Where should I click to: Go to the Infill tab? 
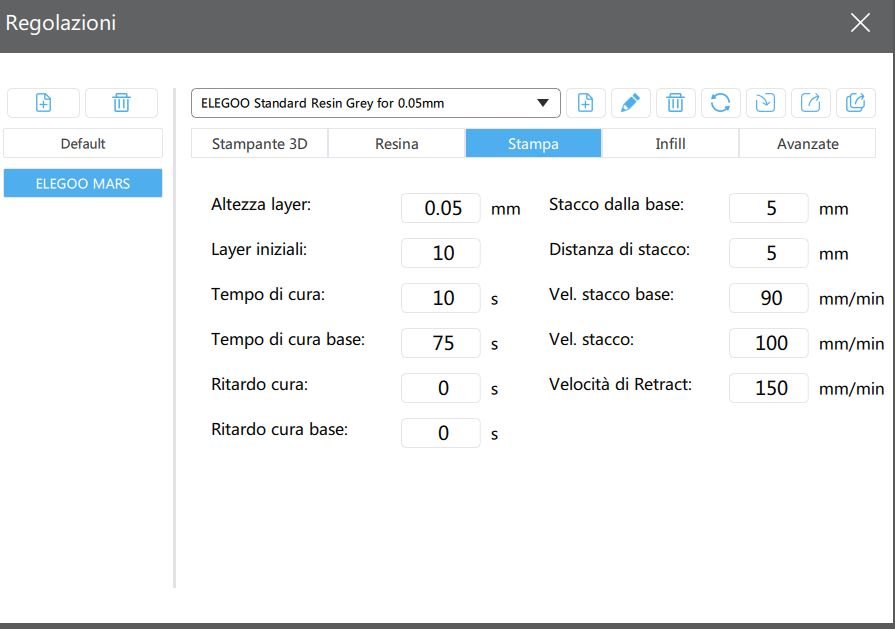point(670,143)
